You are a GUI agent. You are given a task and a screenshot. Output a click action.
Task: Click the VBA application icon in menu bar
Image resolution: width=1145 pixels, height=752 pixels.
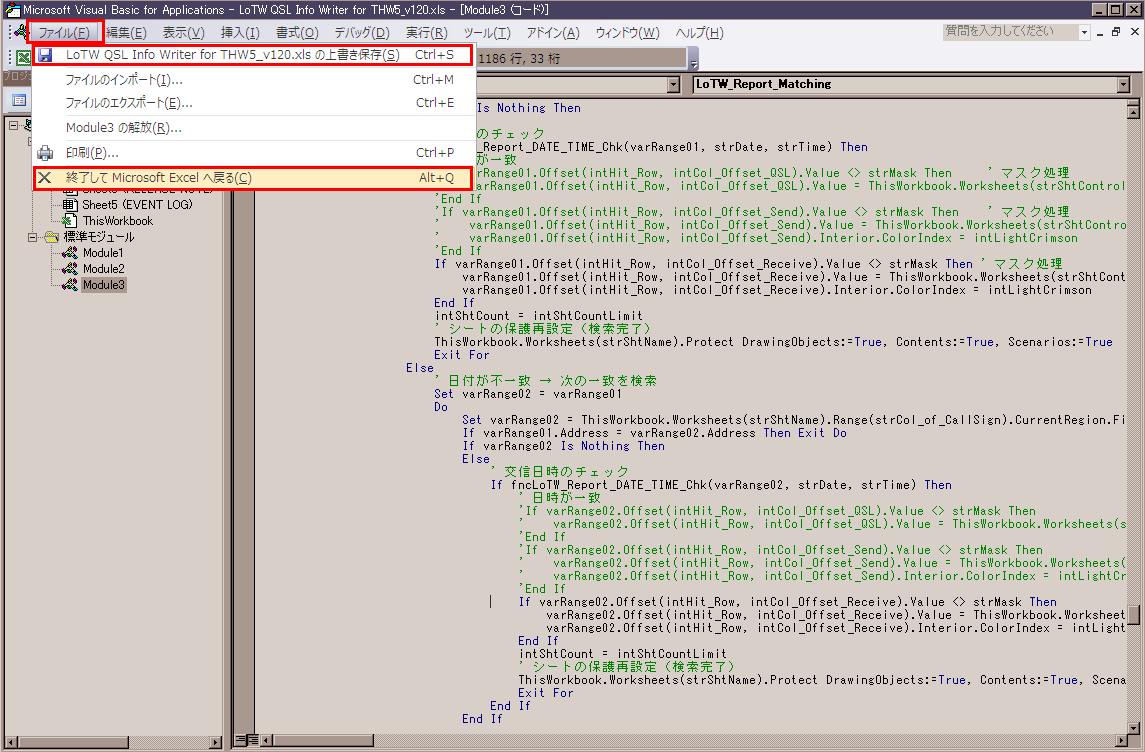tap(20, 32)
